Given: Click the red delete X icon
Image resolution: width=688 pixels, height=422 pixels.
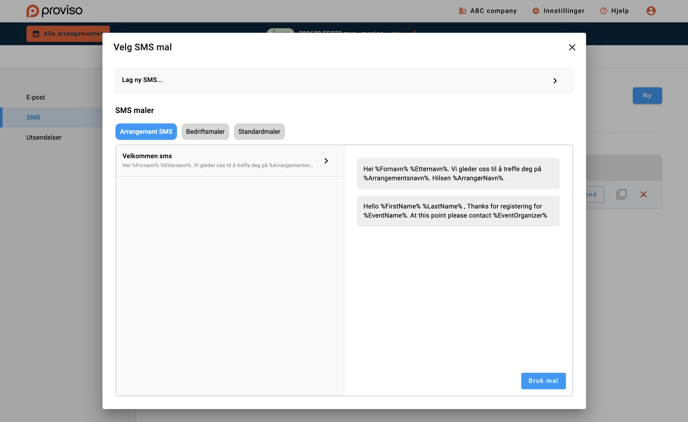Looking at the screenshot, I should (x=643, y=194).
